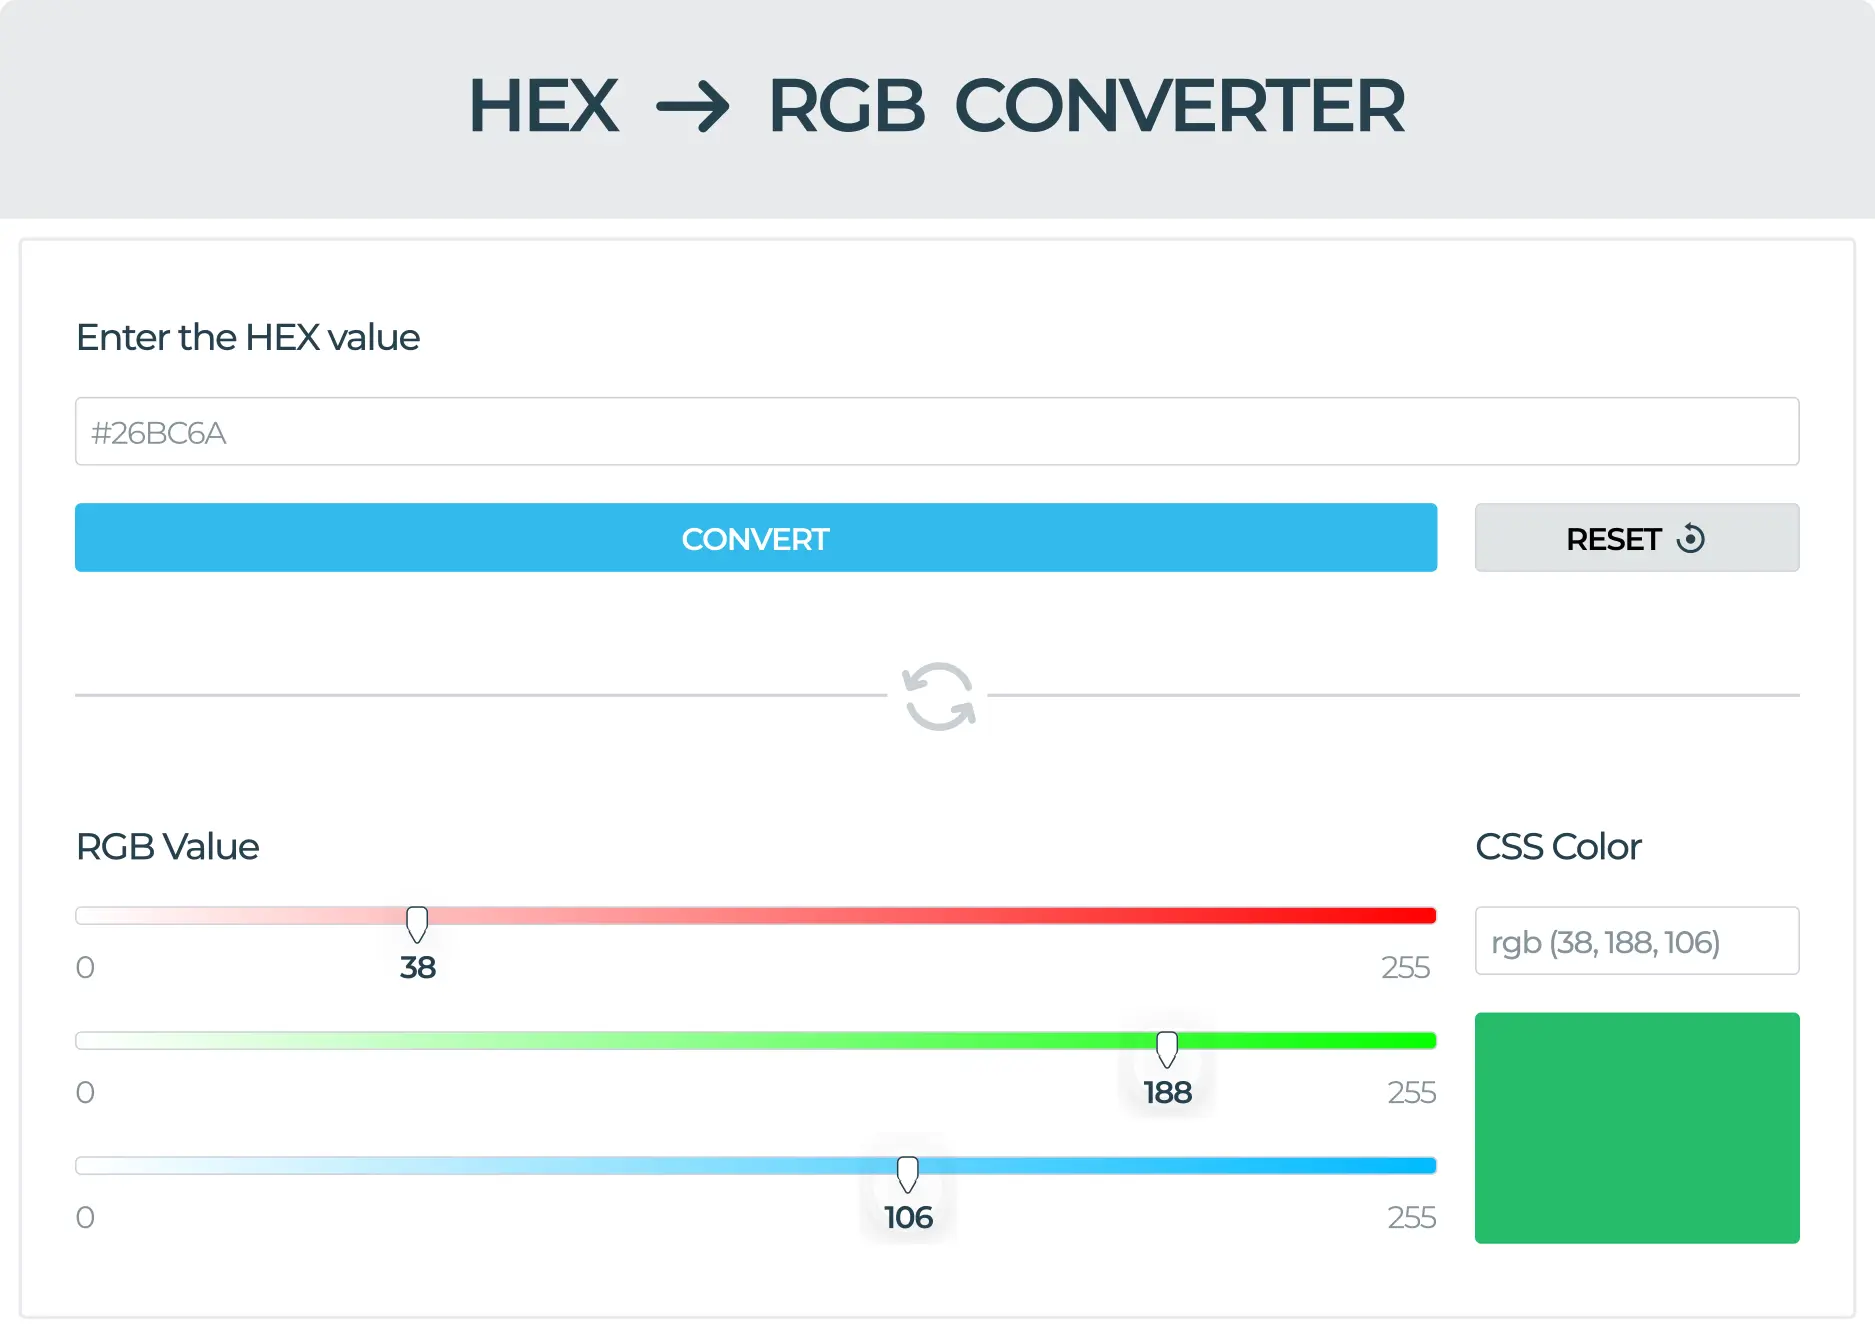The image size is (1875, 1337).
Task: Click the RGB Value heading
Action: pos(167,846)
